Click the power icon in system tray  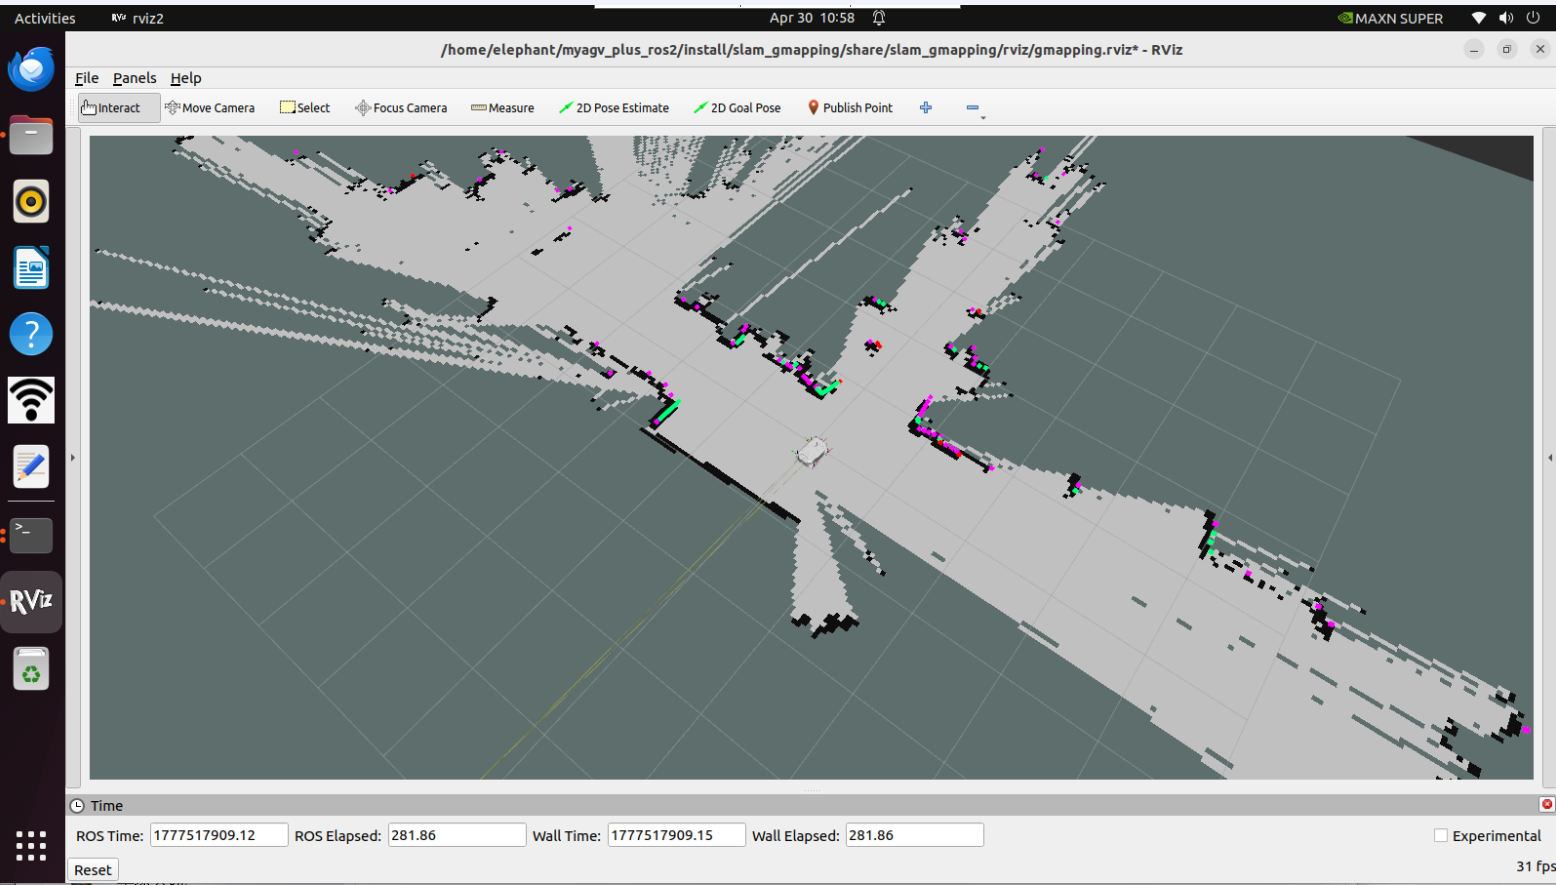pyautogui.click(x=1533, y=18)
